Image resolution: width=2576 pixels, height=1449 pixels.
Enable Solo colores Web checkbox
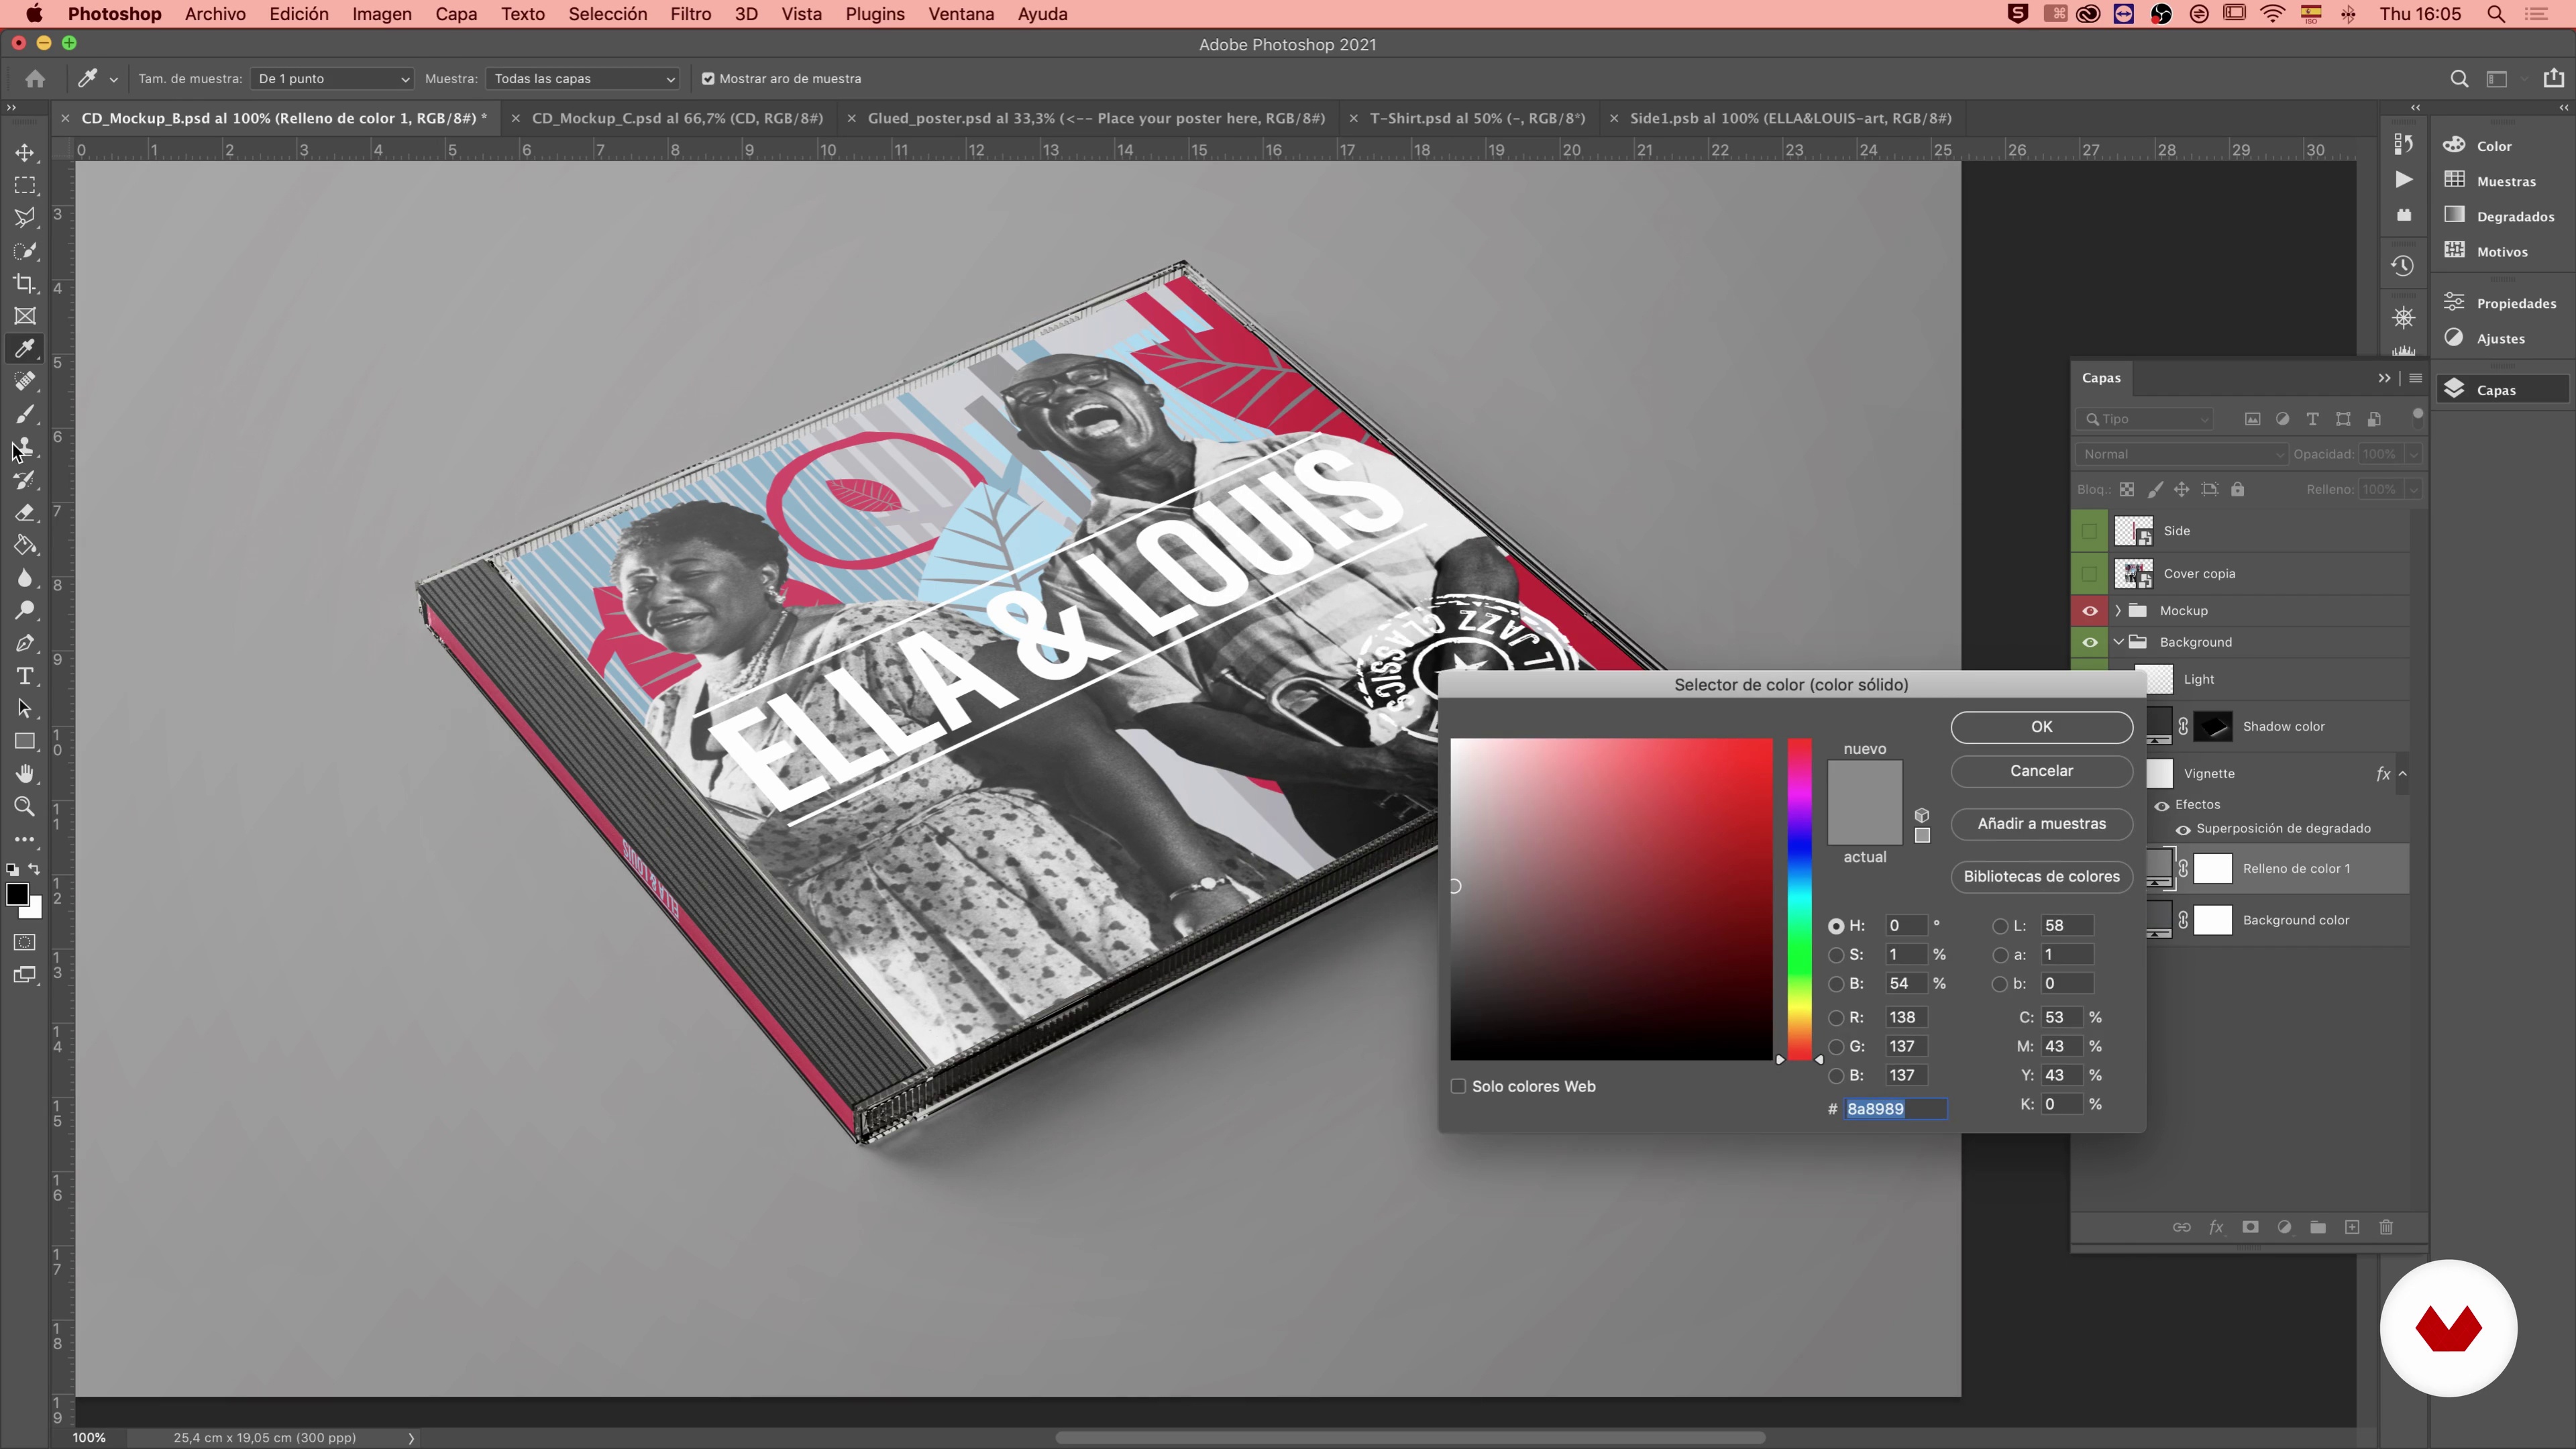tap(1458, 1087)
